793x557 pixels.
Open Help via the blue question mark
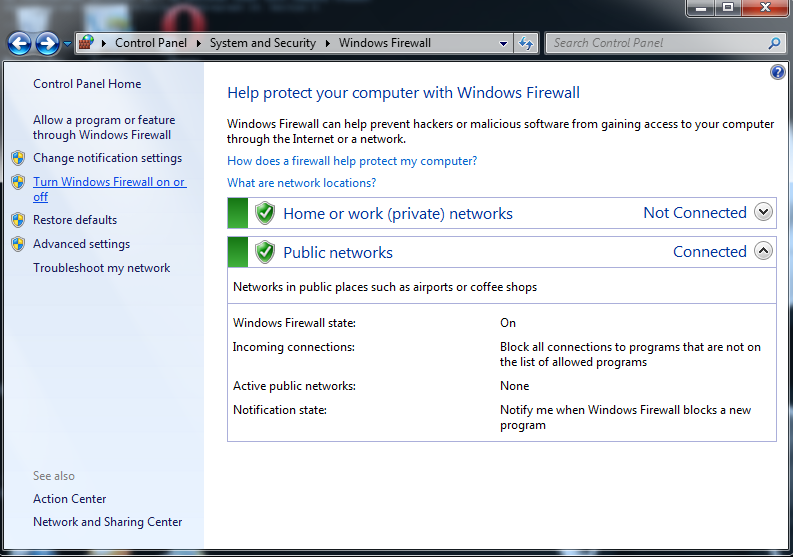pos(778,72)
